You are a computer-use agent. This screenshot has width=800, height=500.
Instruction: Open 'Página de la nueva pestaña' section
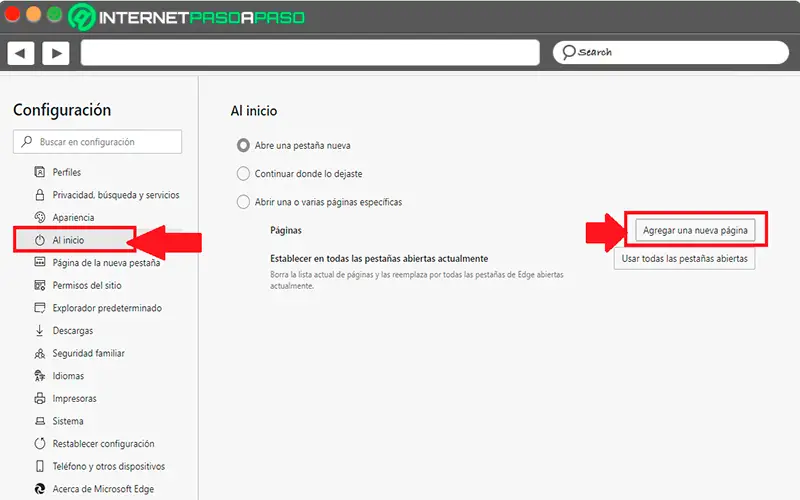point(106,262)
